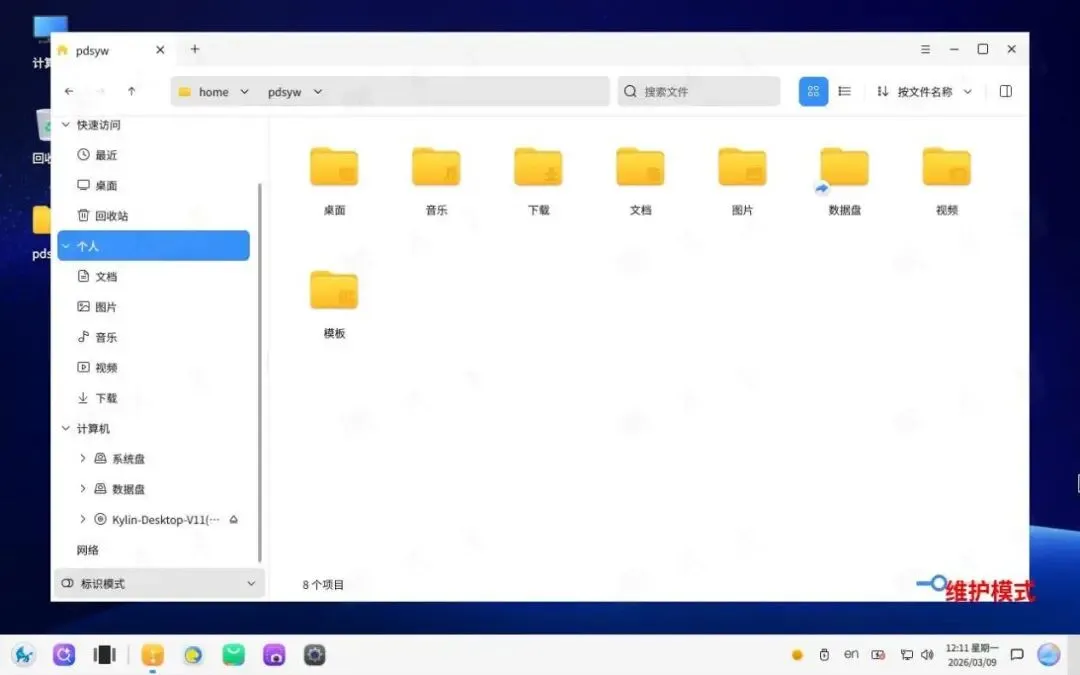The width and height of the screenshot is (1080, 675).
Task: Close the pdsyw tab
Action: pos(160,50)
